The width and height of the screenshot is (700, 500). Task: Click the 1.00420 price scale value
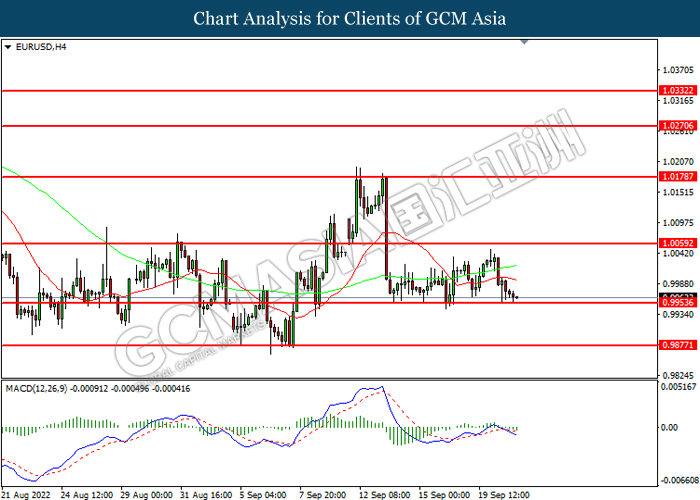(x=679, y=254)
